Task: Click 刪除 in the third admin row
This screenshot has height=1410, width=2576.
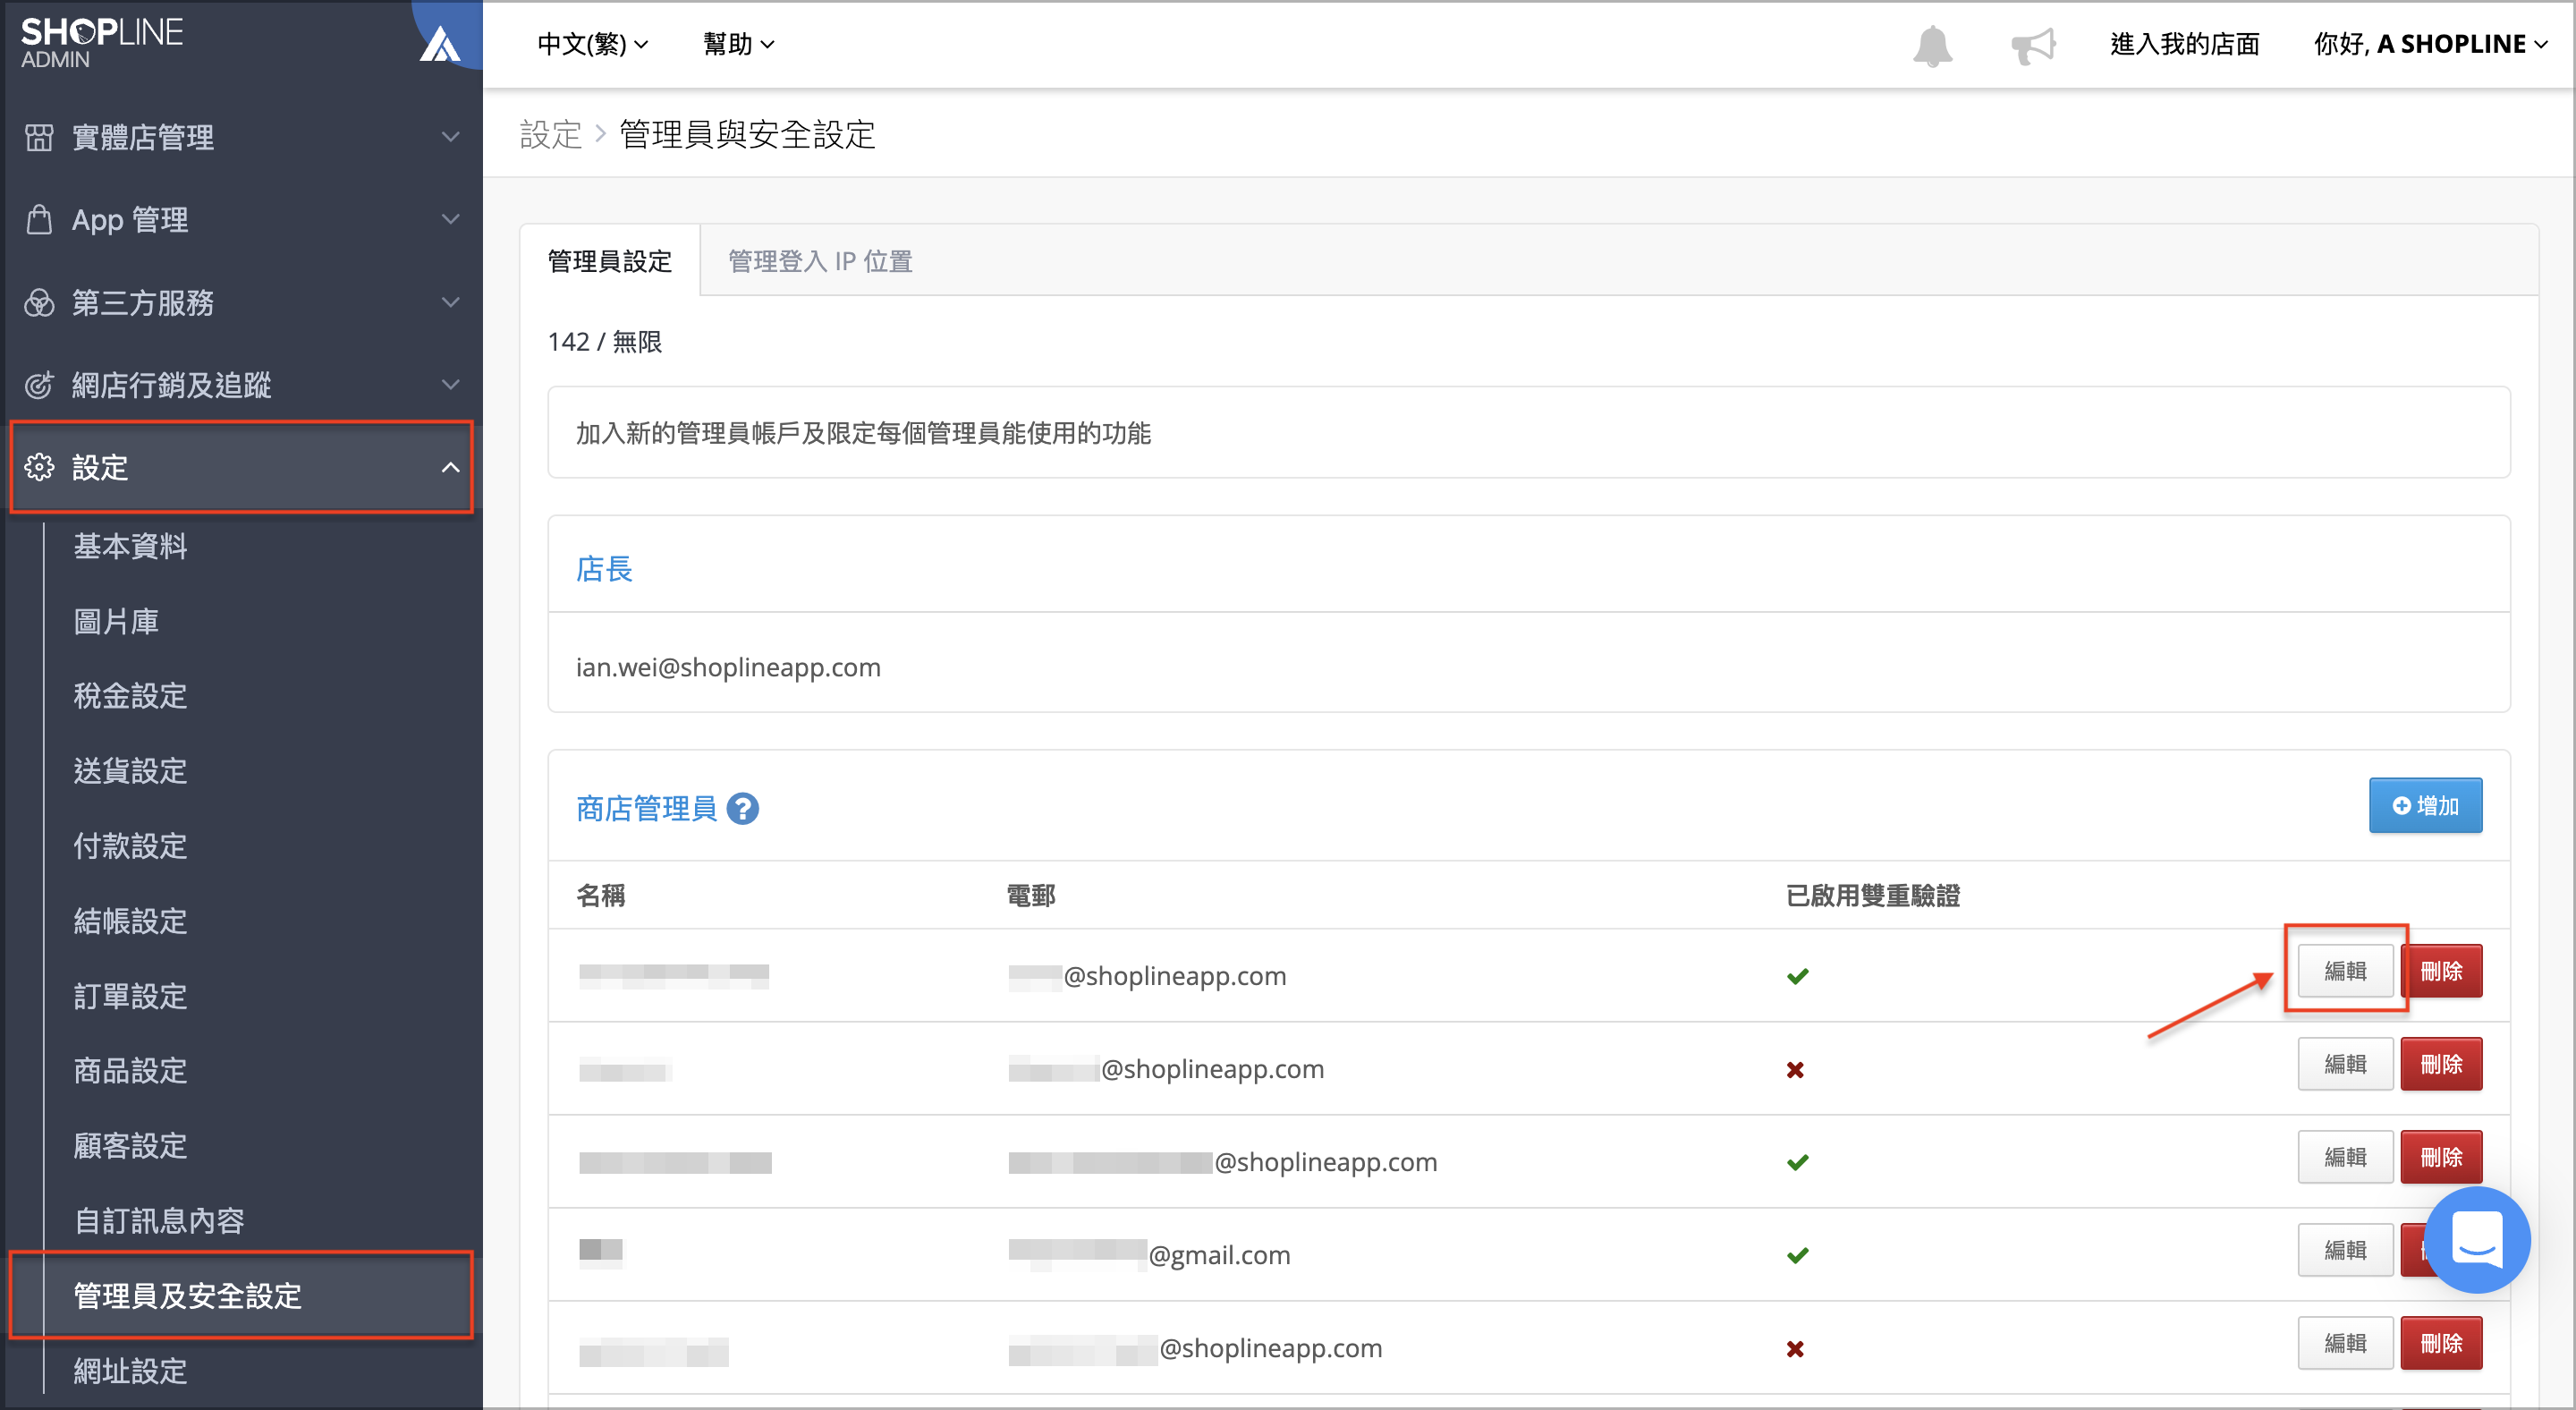Action: (x=2441, y=1156)
